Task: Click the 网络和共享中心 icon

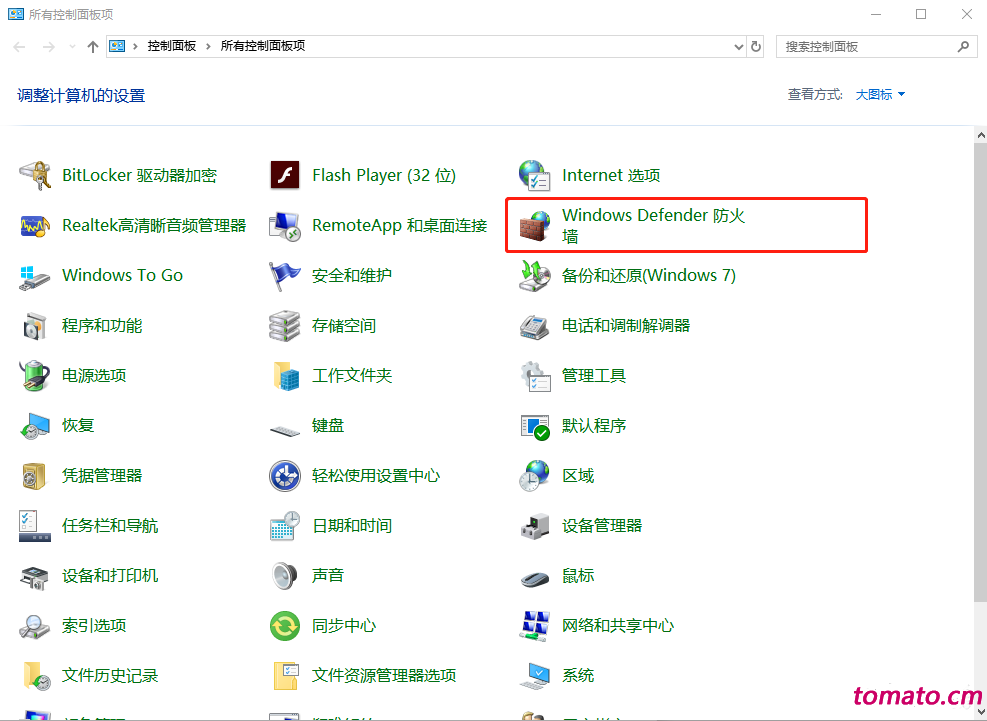Action: [534, 626]
